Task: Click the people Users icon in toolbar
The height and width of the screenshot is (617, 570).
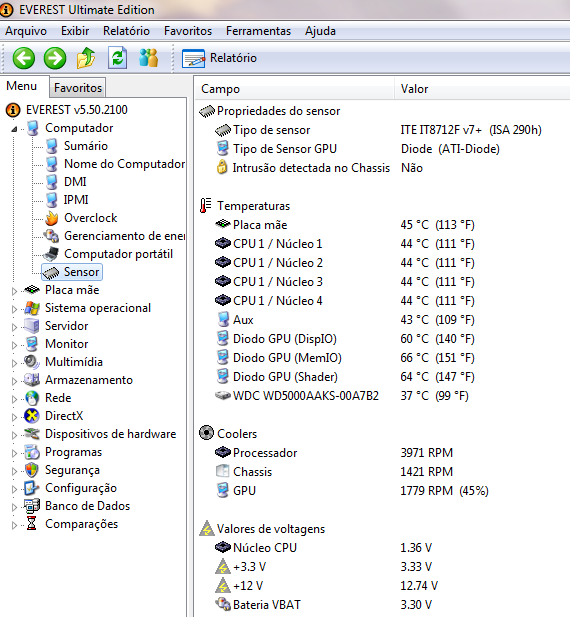Action: [x=148, y=58]
